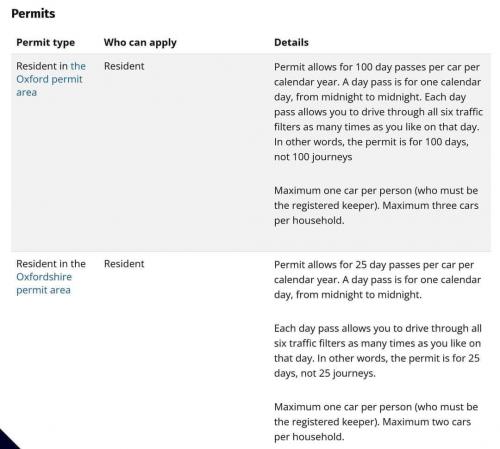Viewport: 500px width, 449px height.
Task: Click the maximum two cars per household text
Action: click(x=376, y=422)
